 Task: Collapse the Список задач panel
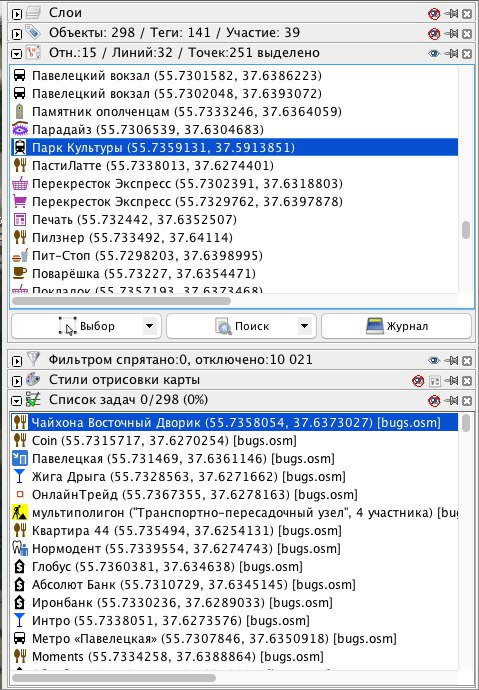(x=17, y=401)
